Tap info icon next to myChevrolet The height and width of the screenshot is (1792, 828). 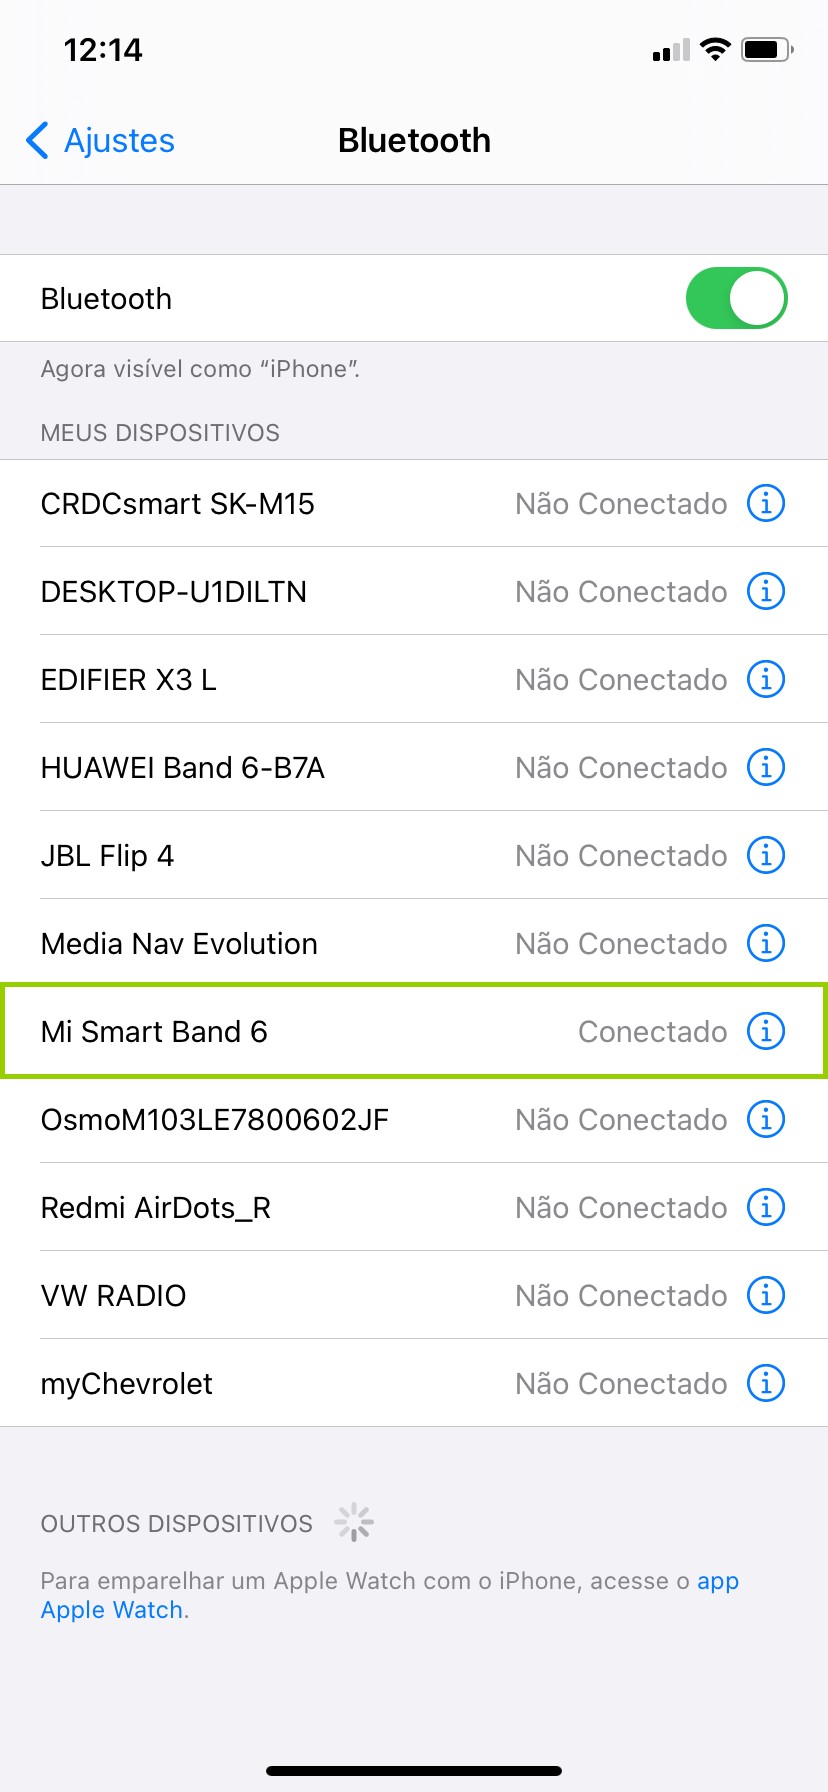coord(766,1383)
